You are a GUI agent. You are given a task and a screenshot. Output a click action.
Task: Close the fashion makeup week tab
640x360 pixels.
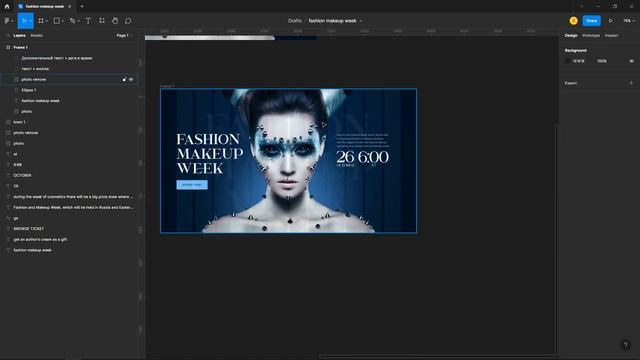pos(69,7)
